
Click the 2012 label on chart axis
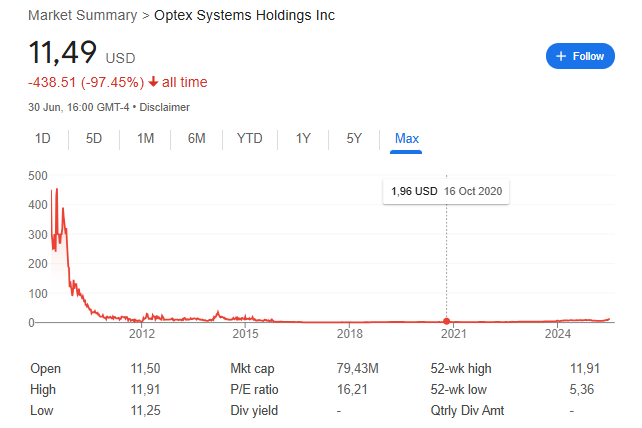pos(141,333)
